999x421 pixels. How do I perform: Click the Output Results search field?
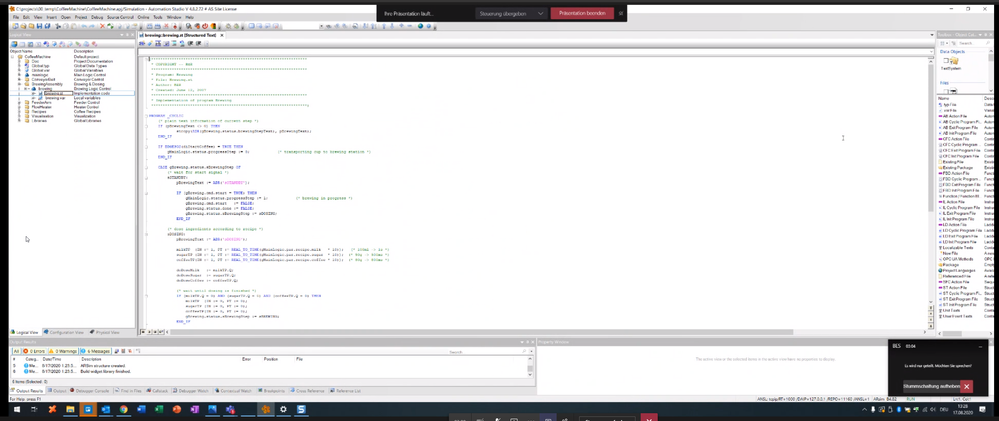487,352
